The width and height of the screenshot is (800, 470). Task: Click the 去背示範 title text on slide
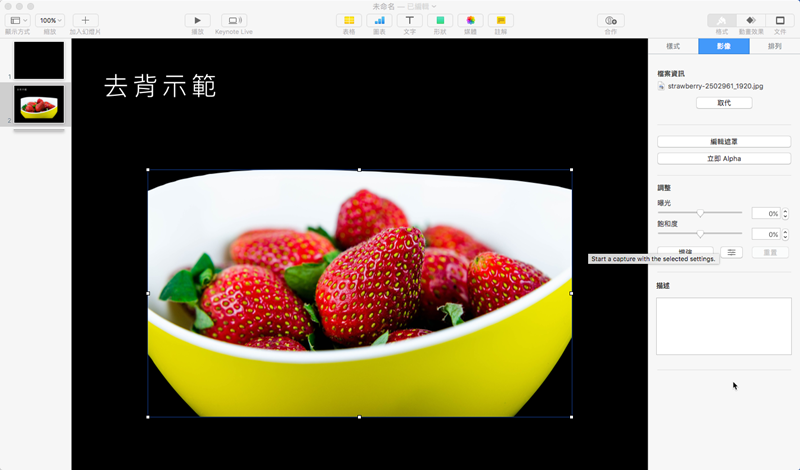click(160, 86)
